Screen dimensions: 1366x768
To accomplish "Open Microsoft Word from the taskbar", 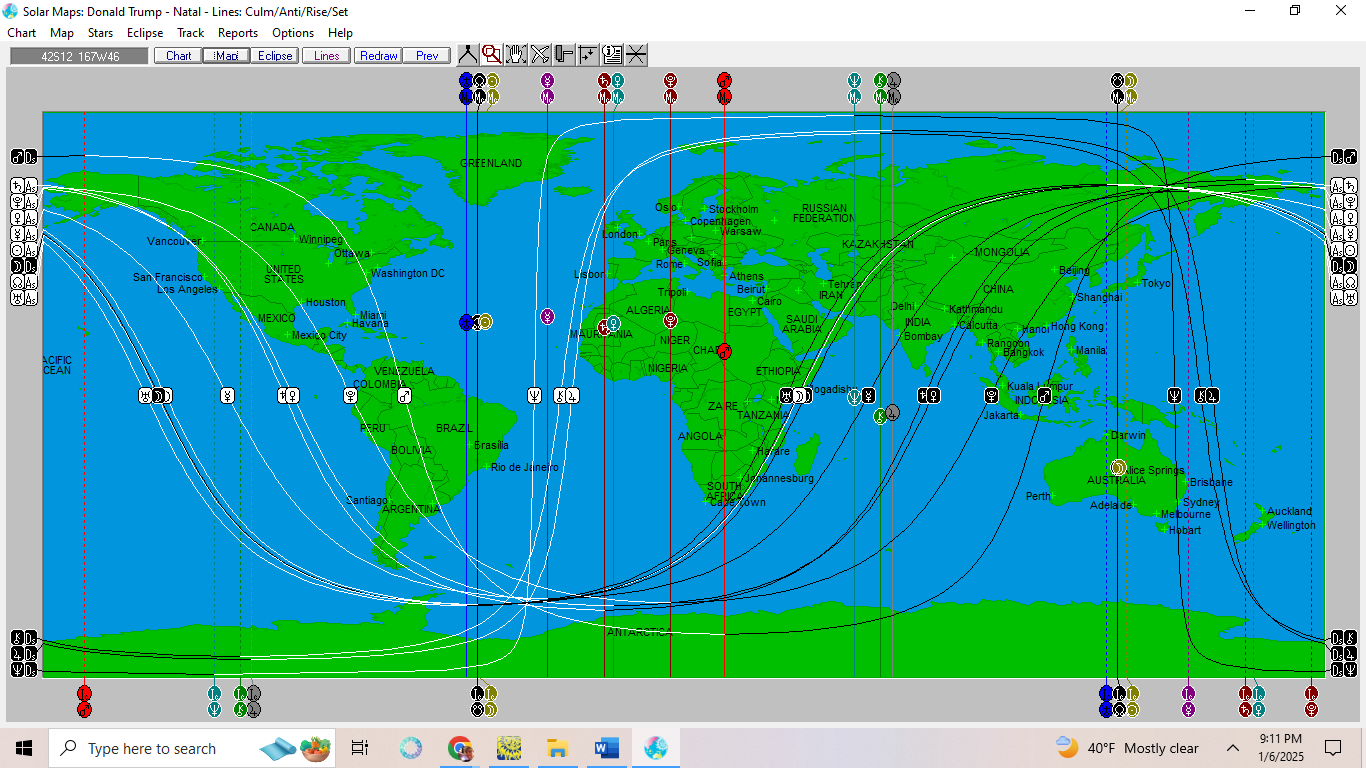I will pos(607,748).
